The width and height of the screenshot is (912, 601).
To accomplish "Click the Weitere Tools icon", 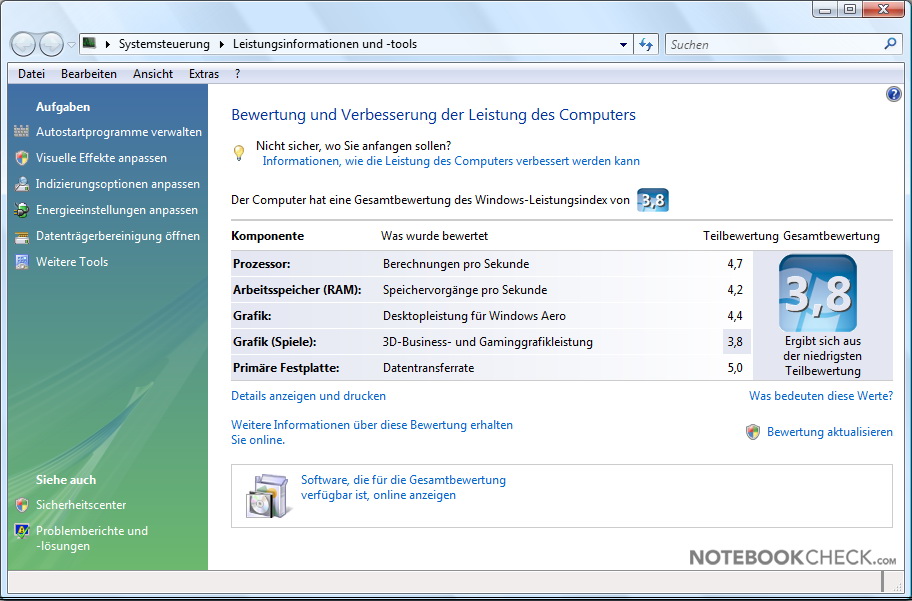I will (x=22, y=262).
